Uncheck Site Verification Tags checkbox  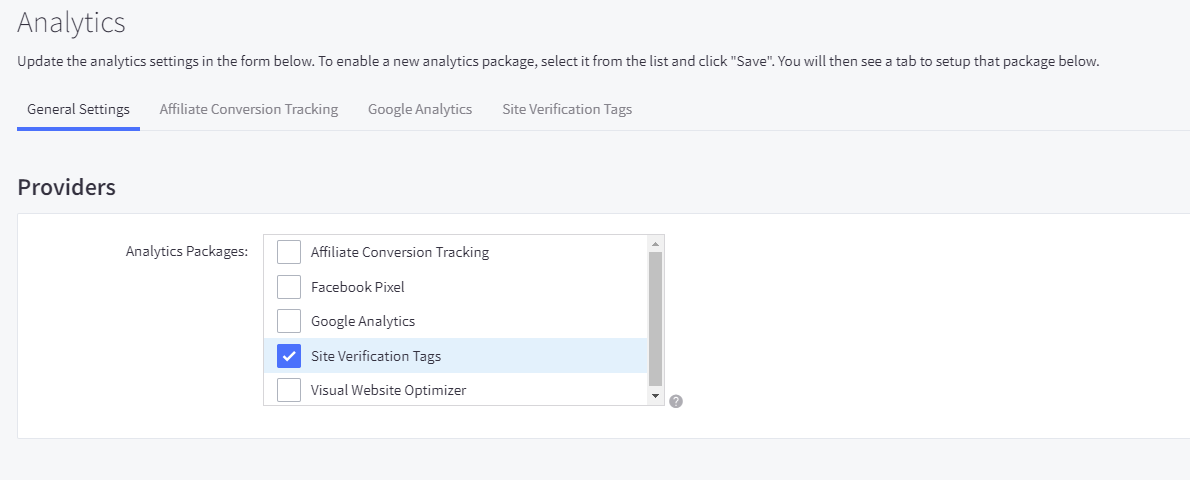pos(288,355)
